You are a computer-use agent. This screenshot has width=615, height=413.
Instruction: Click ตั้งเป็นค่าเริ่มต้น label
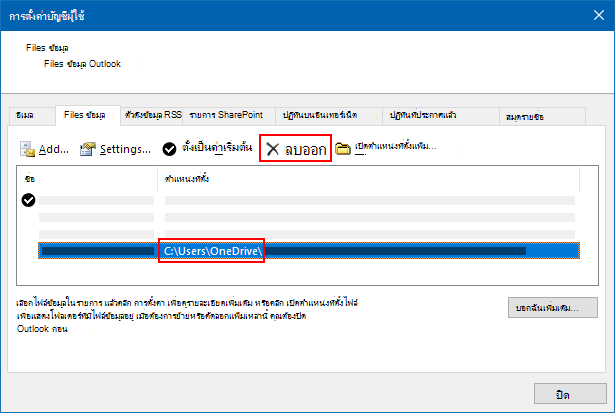point(217,148)
